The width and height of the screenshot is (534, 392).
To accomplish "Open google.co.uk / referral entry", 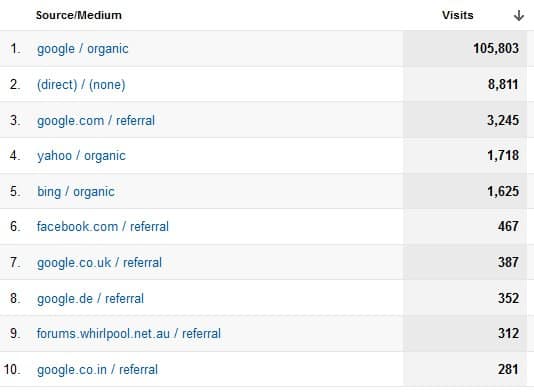I will 99,263.
